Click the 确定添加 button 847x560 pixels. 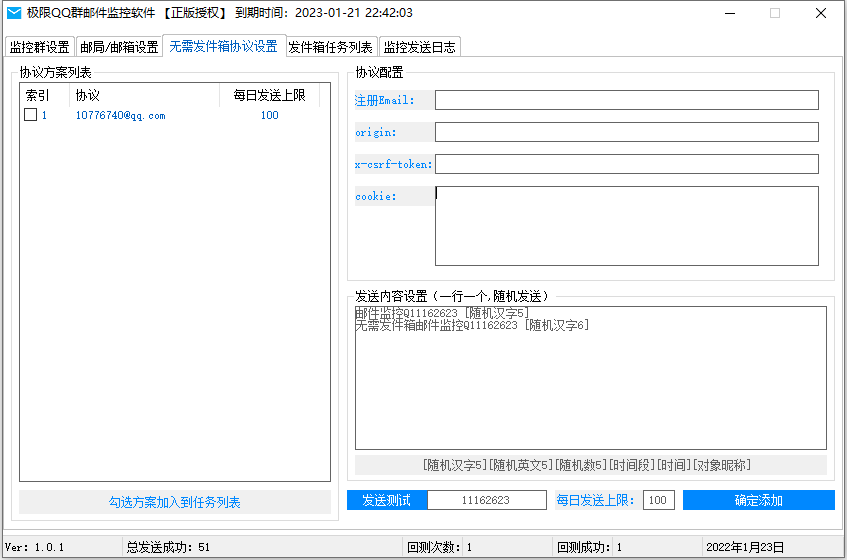pos(758,500)
